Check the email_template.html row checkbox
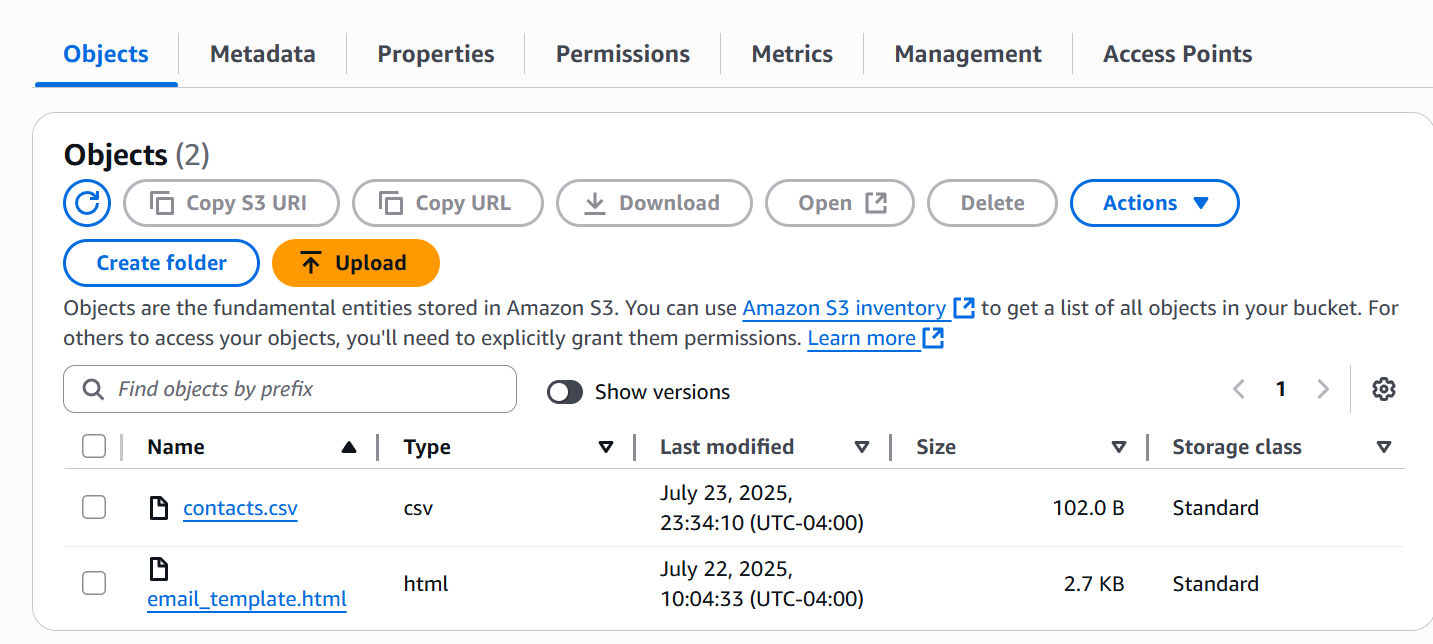The image size is (1433, 644). [94, 583]
